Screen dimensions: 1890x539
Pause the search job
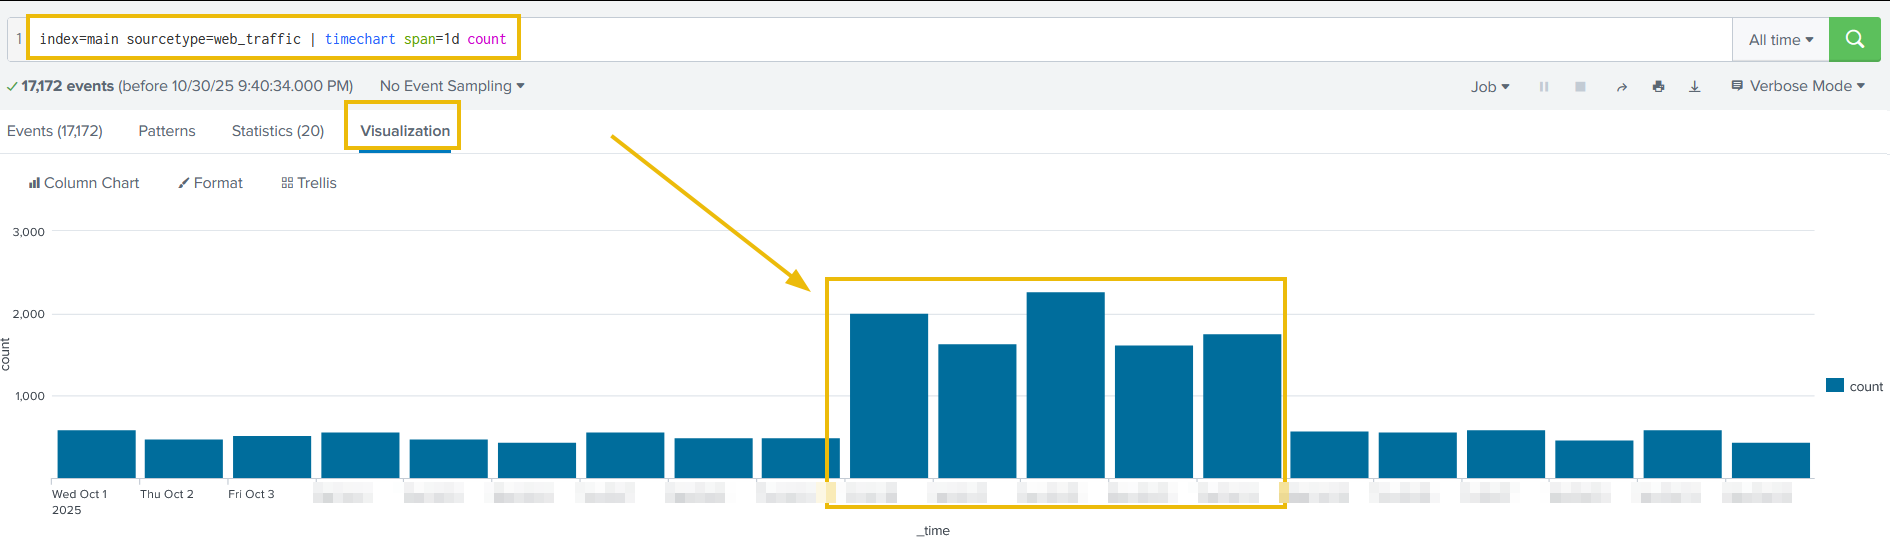point(1544,87)
